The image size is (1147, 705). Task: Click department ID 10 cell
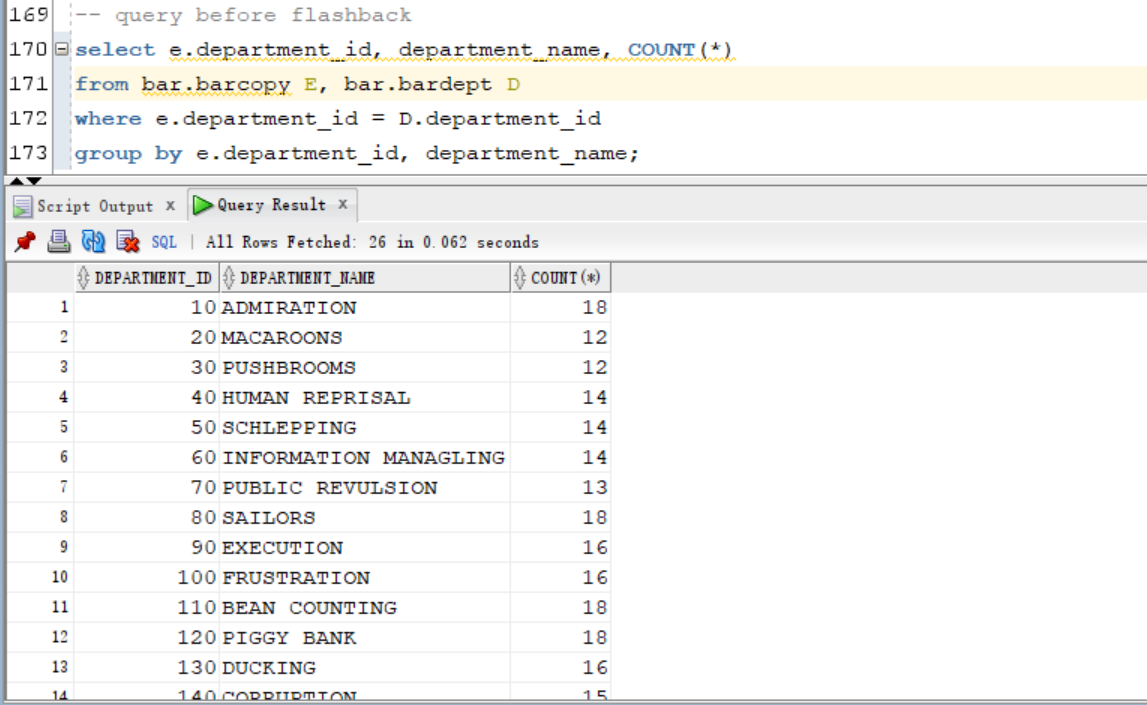[x=146, y=308]
